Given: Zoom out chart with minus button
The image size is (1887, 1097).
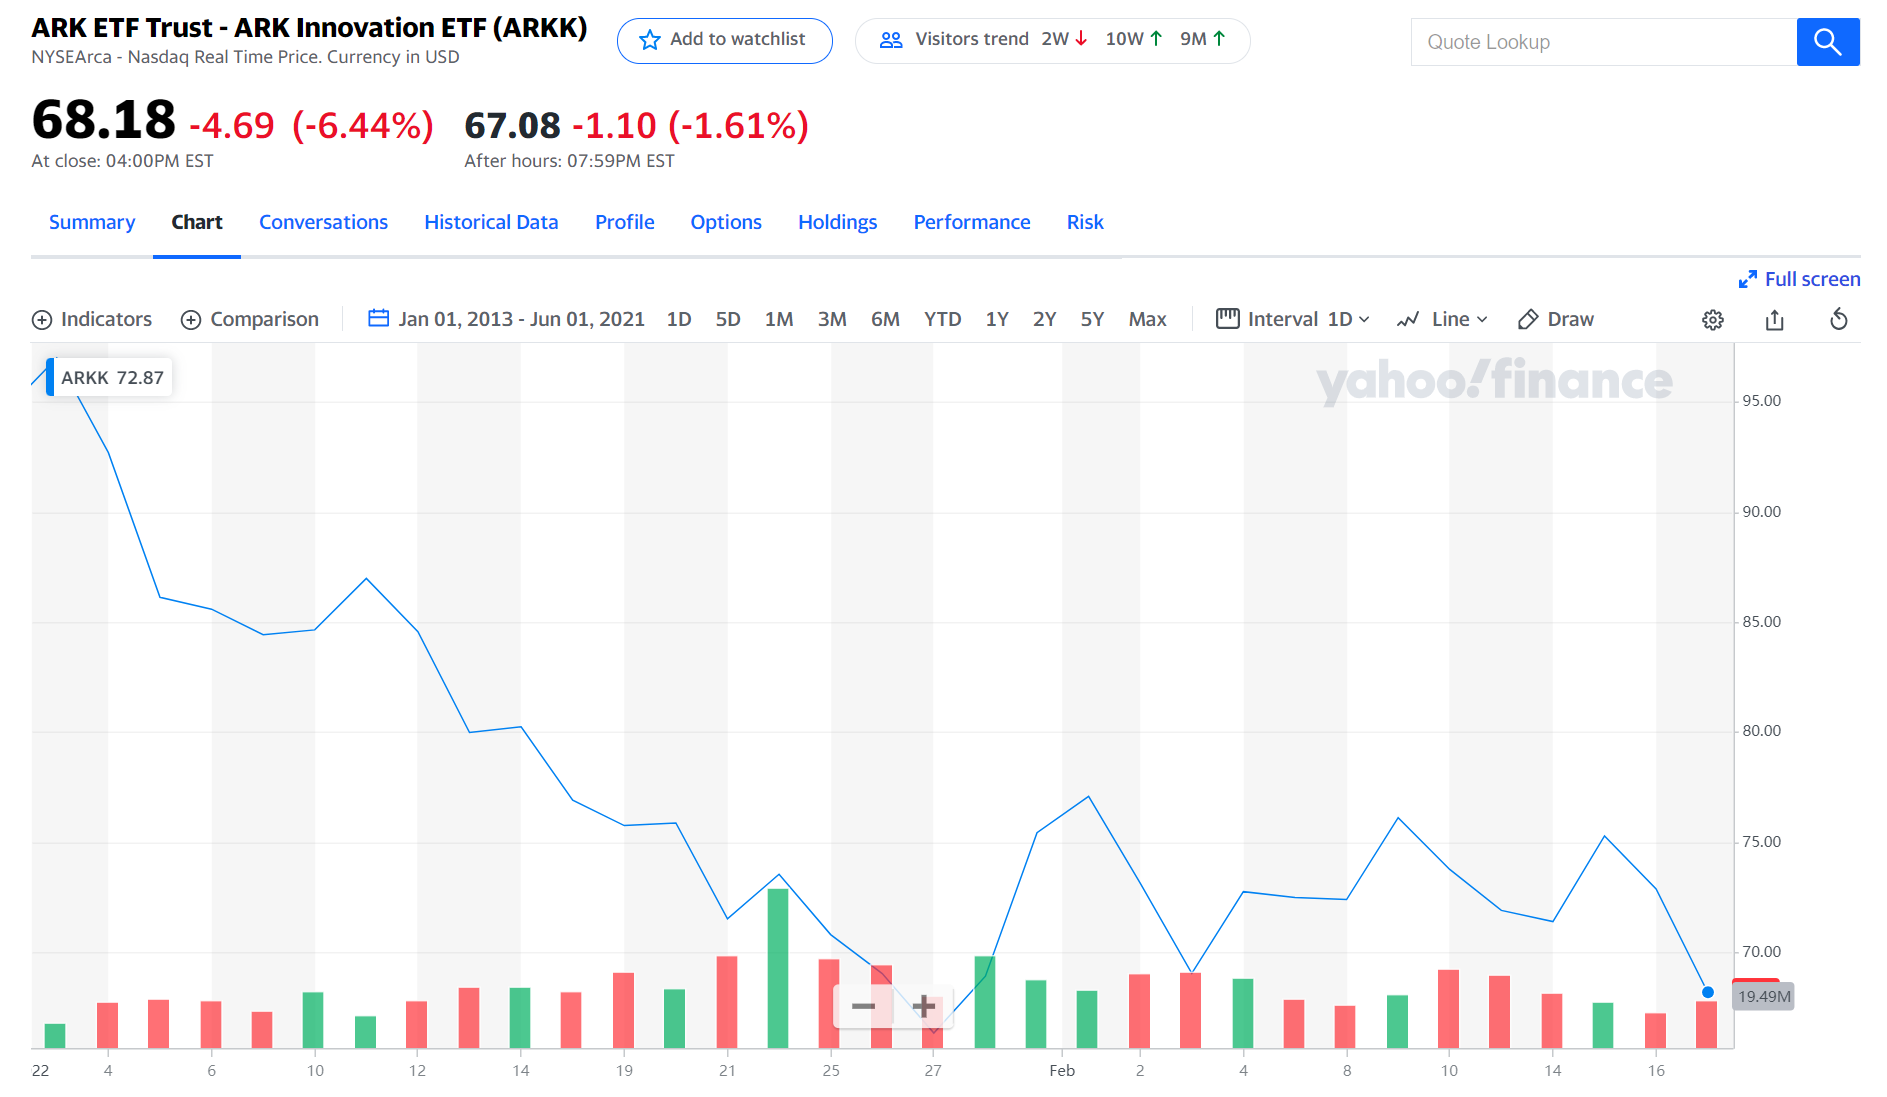Looking at the screenshot, I should click(x=863, y=1005).
